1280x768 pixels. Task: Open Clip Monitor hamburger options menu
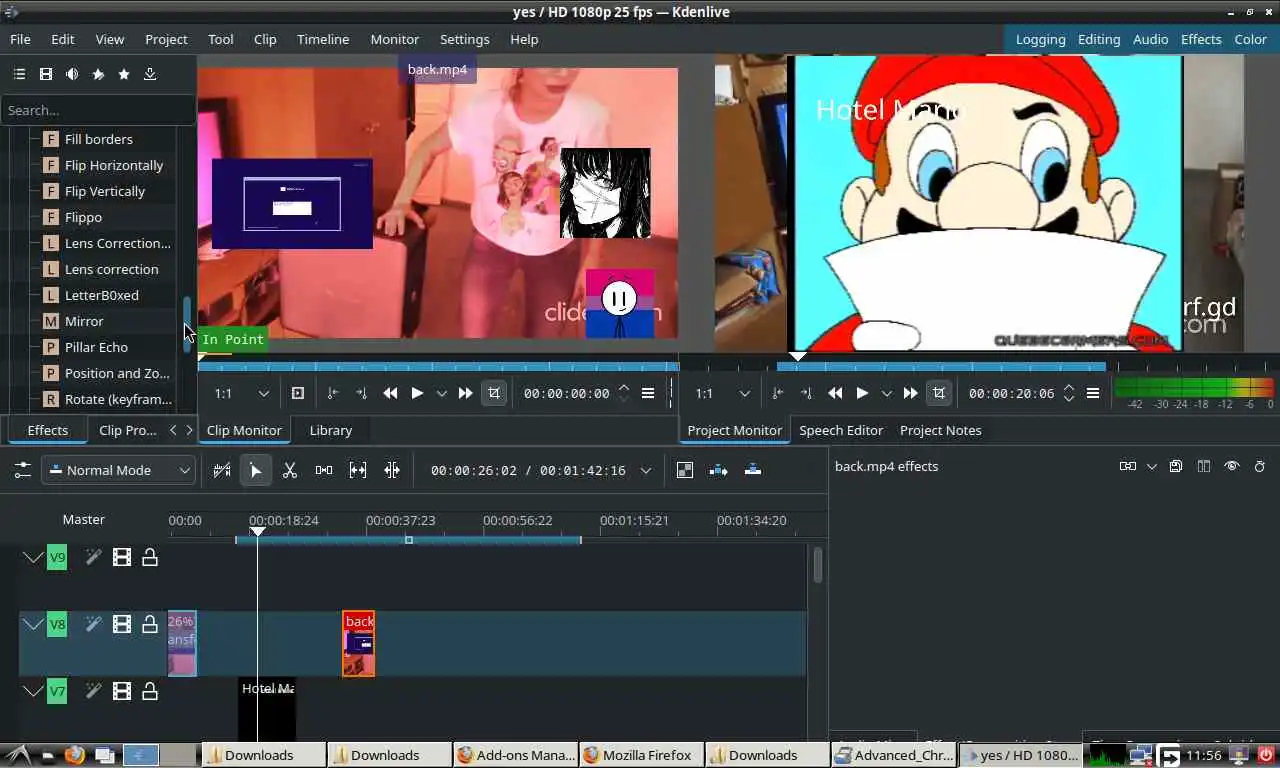(648, 393)
